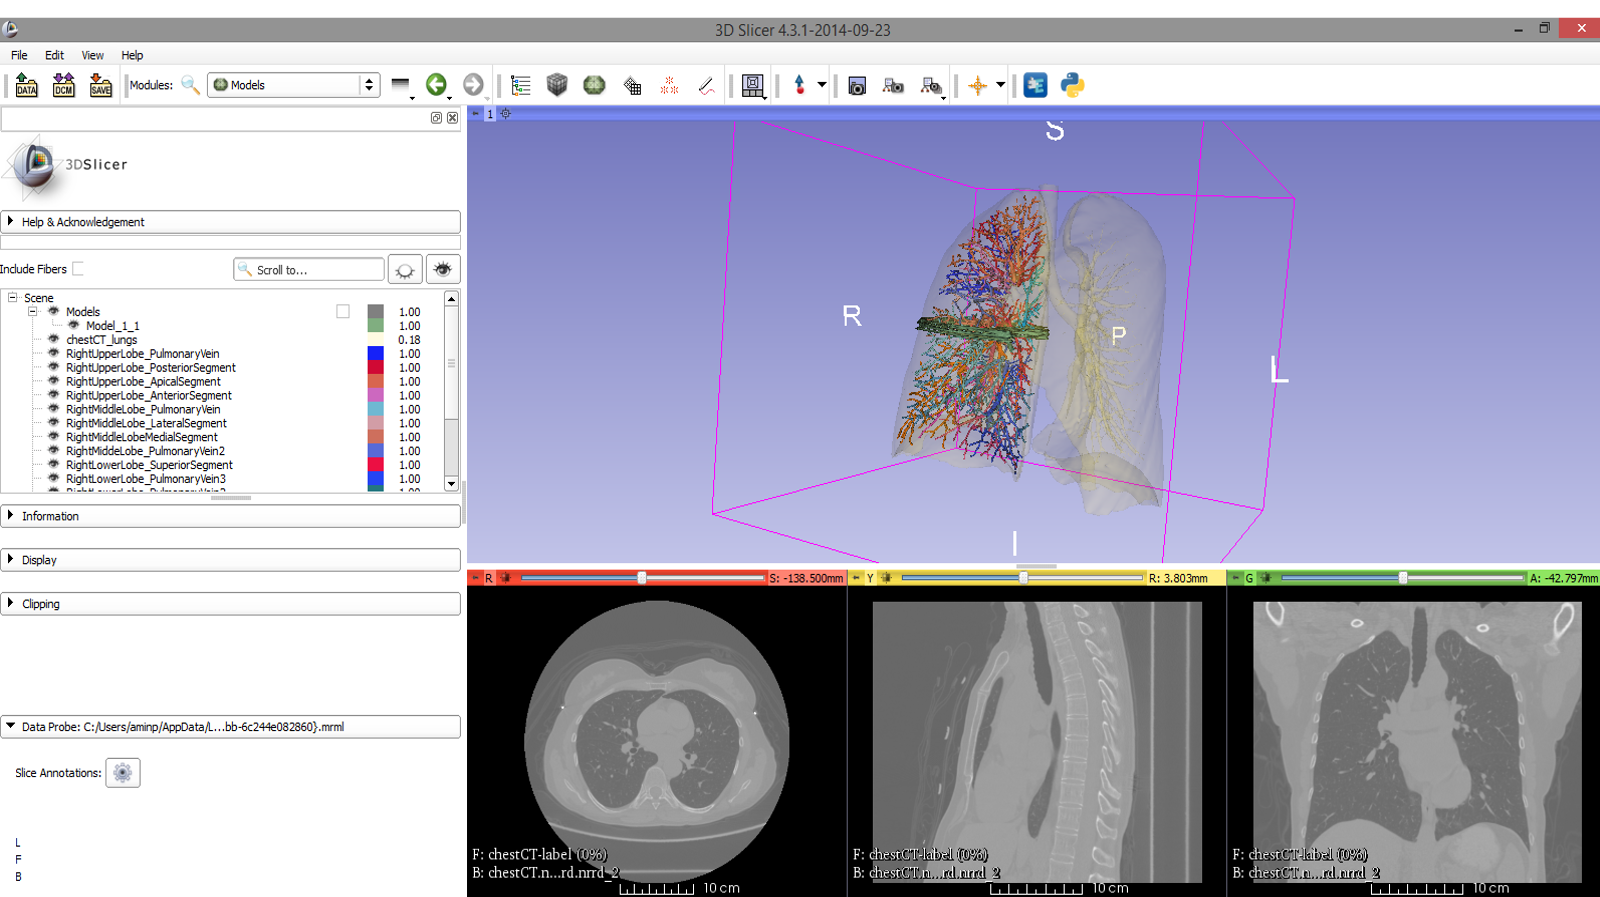This screenshot has width=1600, height=897.
Task: Open the Models module selector dropdown
Action: tap(292, 86)
